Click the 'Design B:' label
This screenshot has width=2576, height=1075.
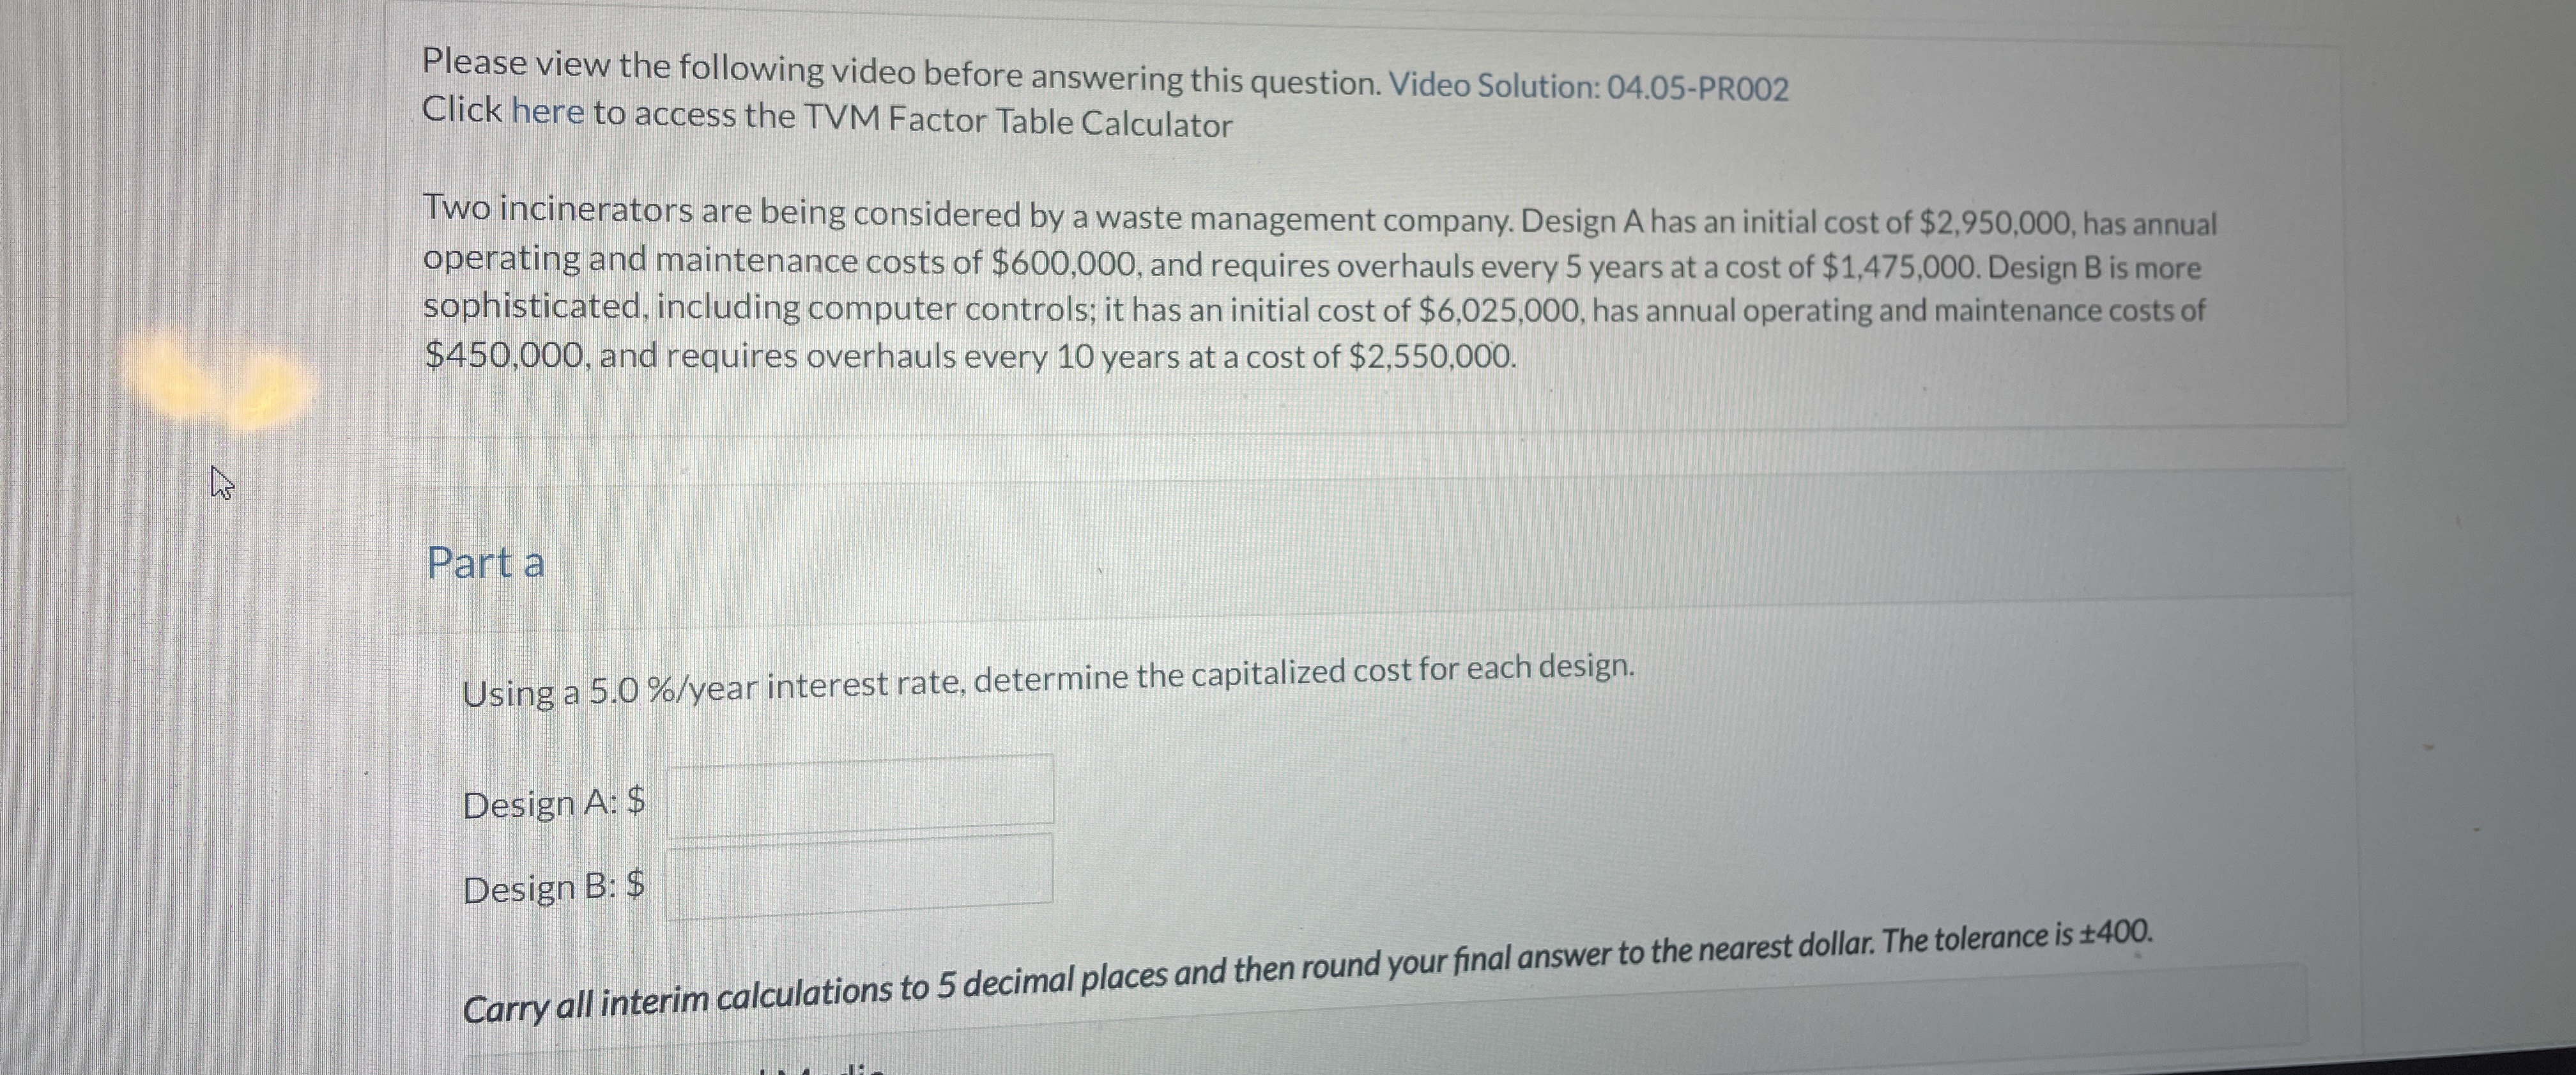[540, 888]
